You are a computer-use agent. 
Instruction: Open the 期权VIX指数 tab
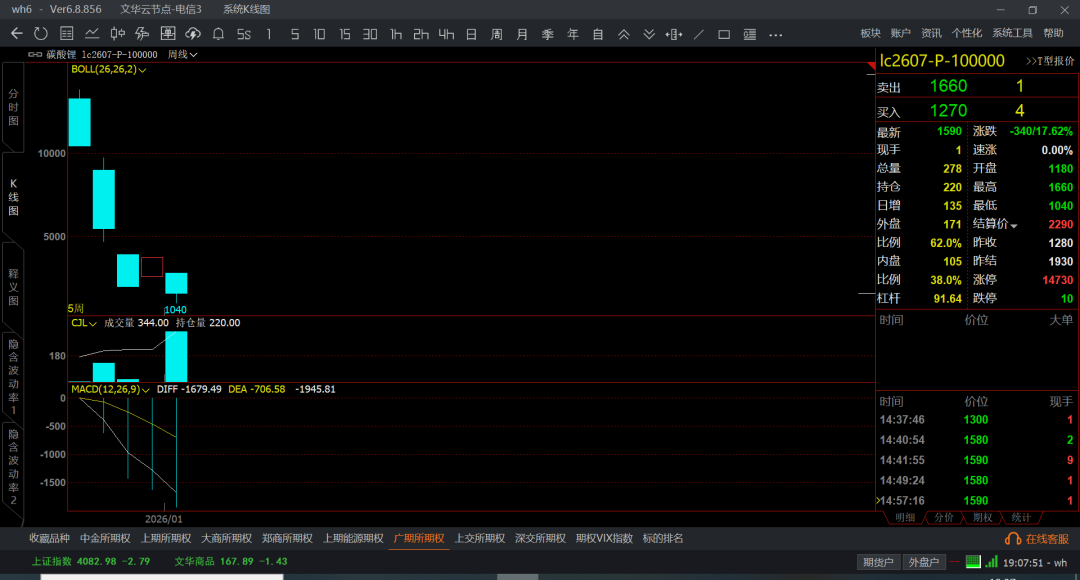click(604, 539)
